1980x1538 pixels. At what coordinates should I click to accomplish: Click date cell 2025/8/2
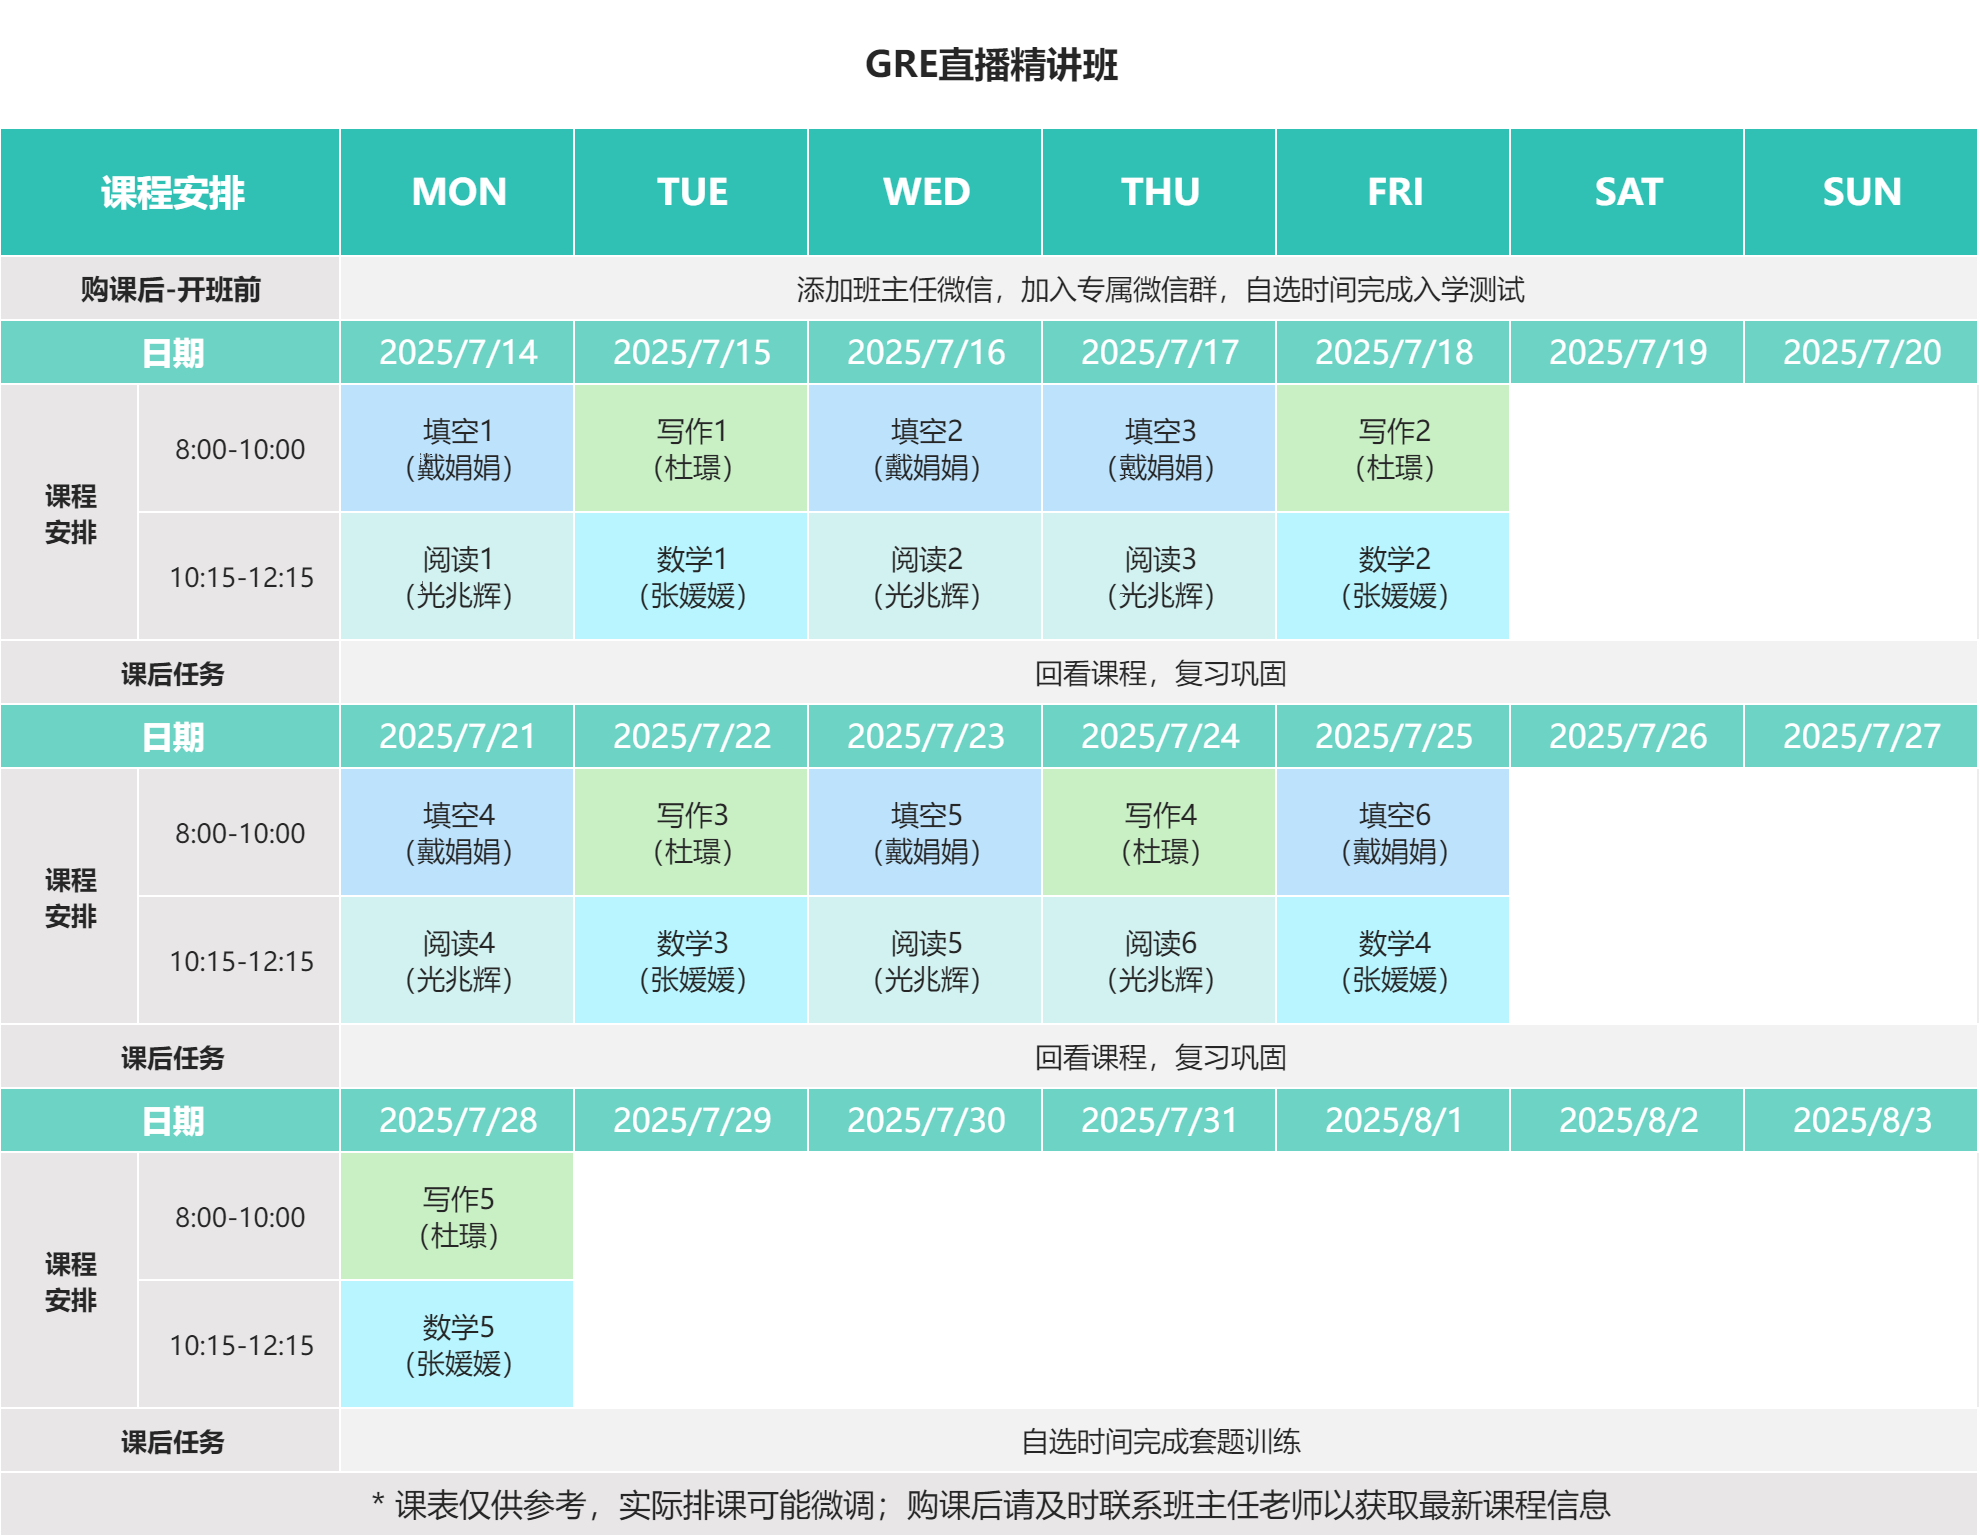click(1628, 1120)
